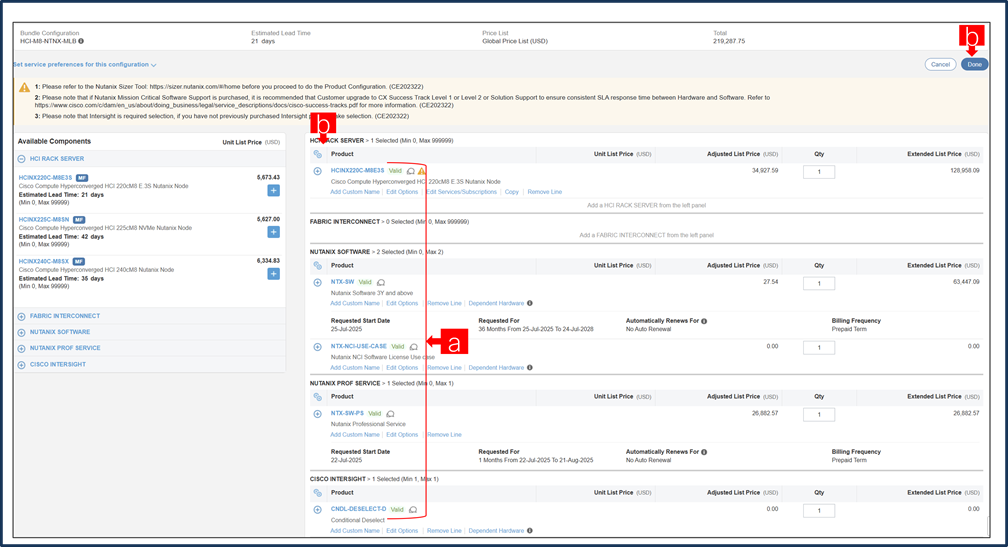Add HCINX225C-M8SN with plus button
This screenshot has height=547, width=1008.
click(273, 232)
